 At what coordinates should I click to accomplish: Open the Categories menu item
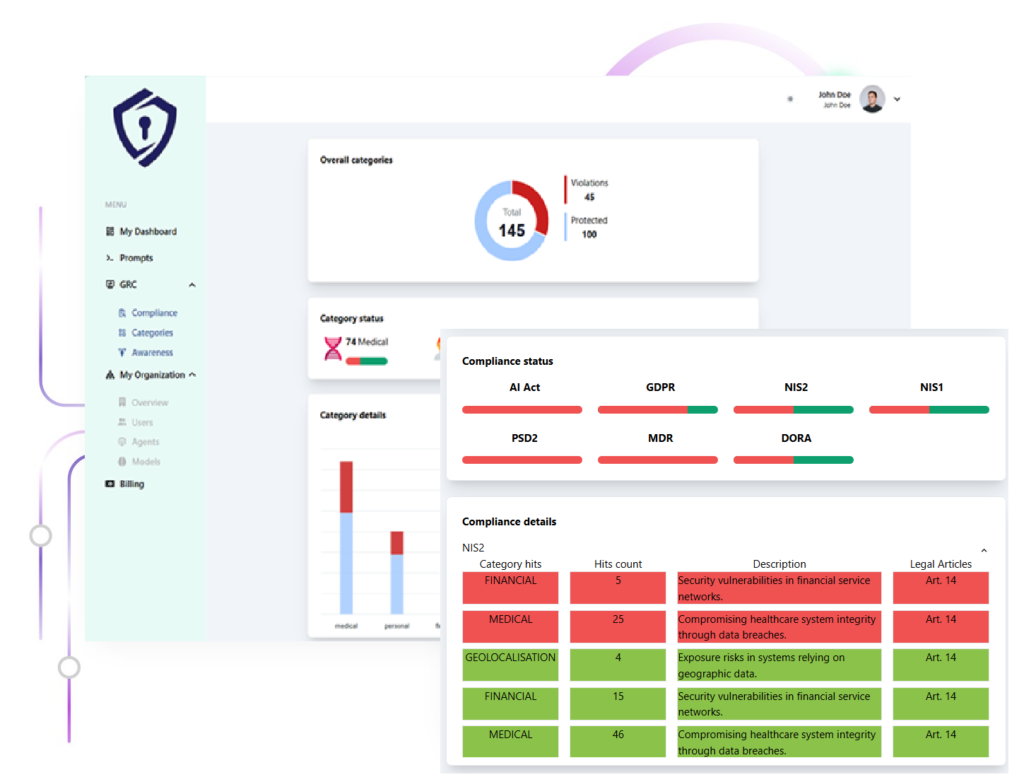pyautogui.click(x=152, y=333)
